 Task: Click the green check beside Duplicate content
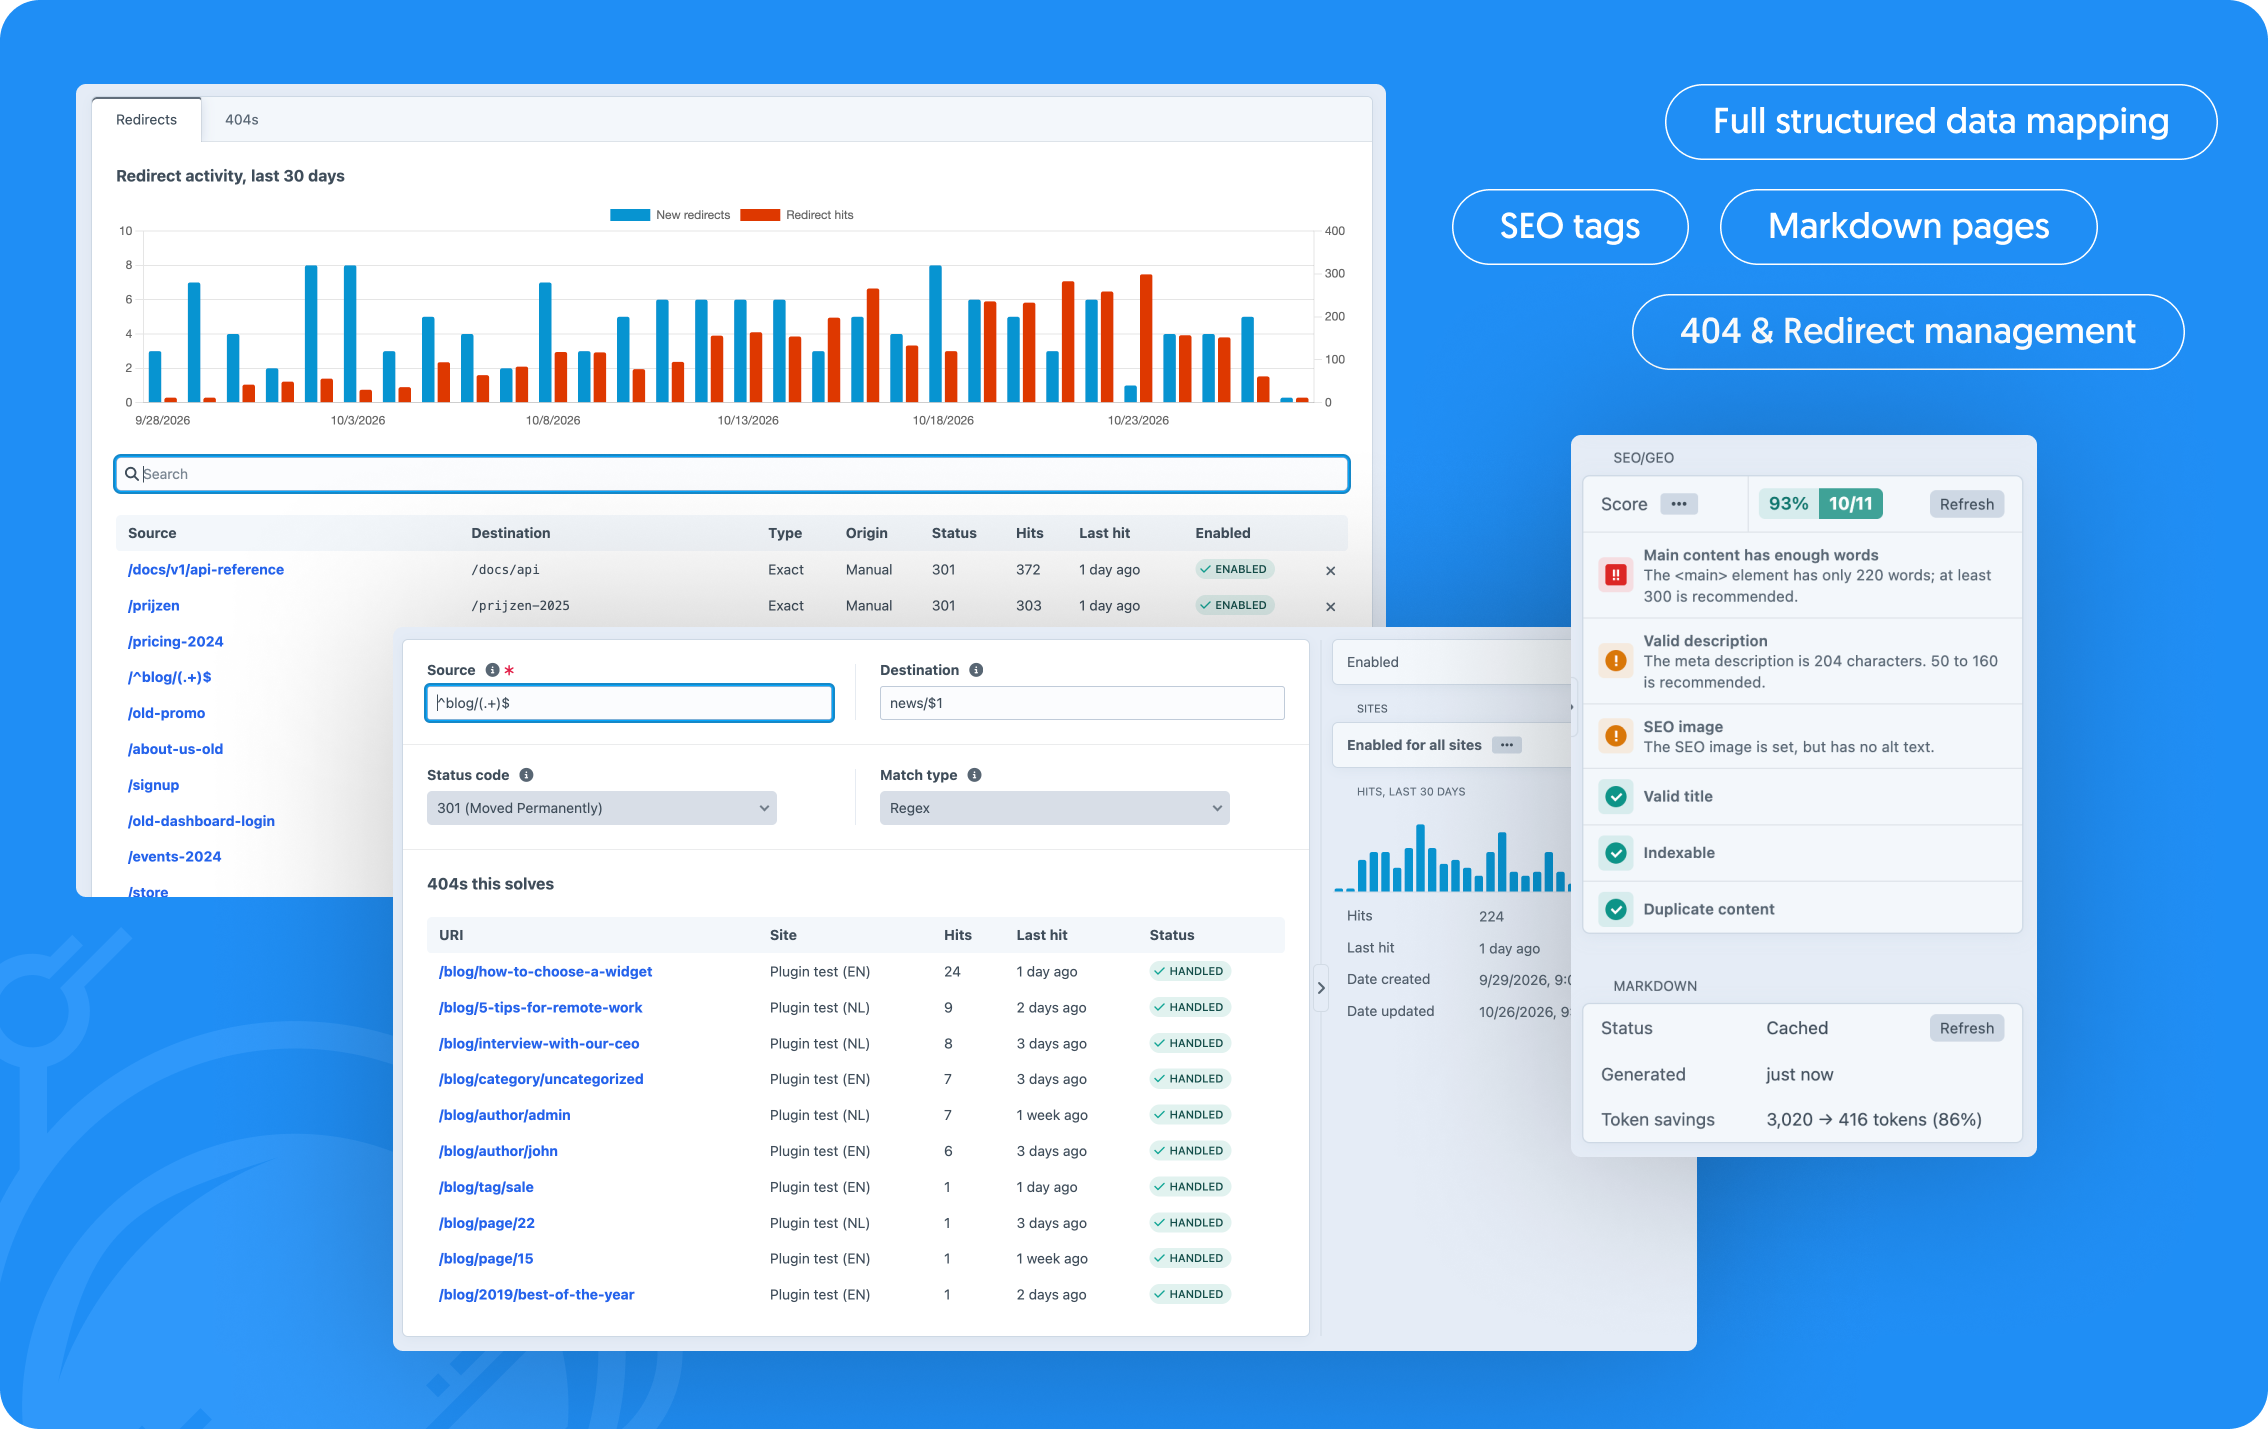[x=1615, y=909]
